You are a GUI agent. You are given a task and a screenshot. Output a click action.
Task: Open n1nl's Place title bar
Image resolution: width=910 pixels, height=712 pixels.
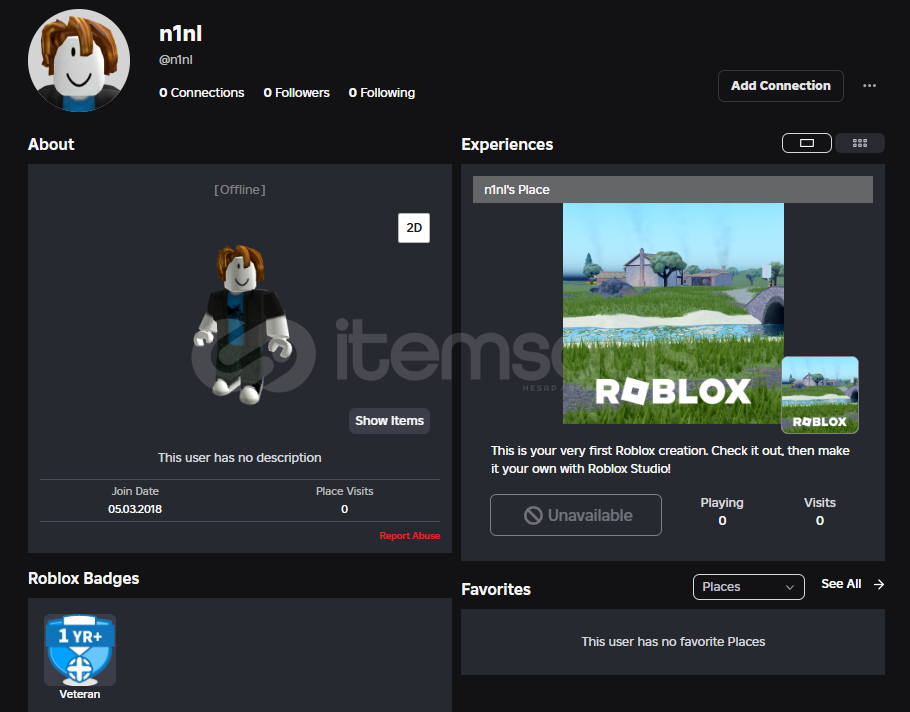(673, 190)
